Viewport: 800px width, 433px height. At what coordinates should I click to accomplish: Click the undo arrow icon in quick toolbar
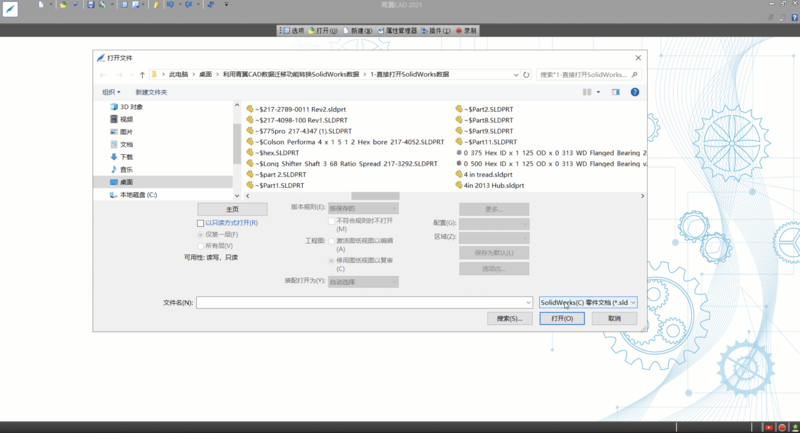[x=170, y=5]
